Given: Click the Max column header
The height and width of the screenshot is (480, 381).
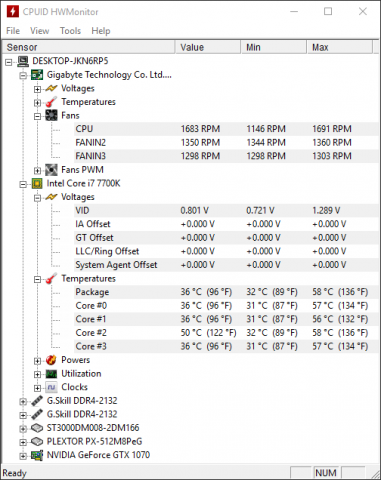Looking at the screenshot, I should click(339, 47).
